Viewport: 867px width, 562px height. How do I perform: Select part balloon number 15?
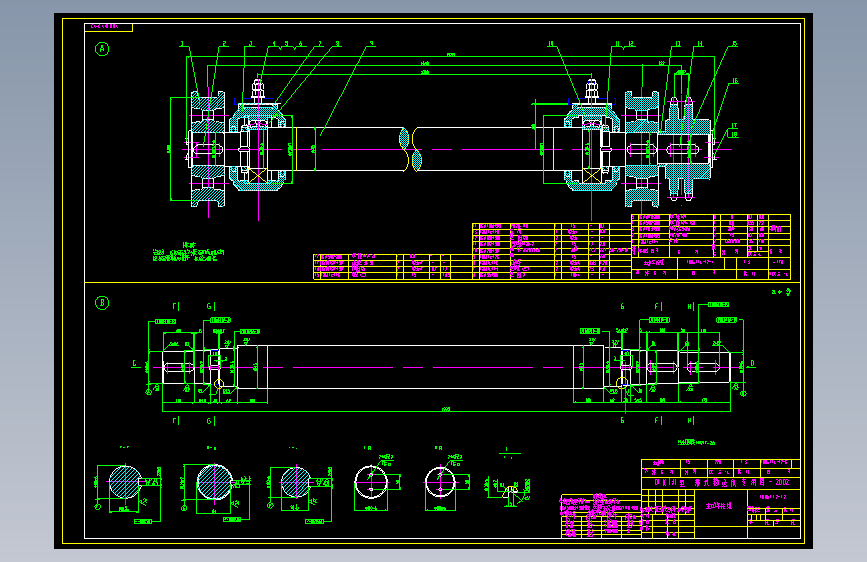734,44
